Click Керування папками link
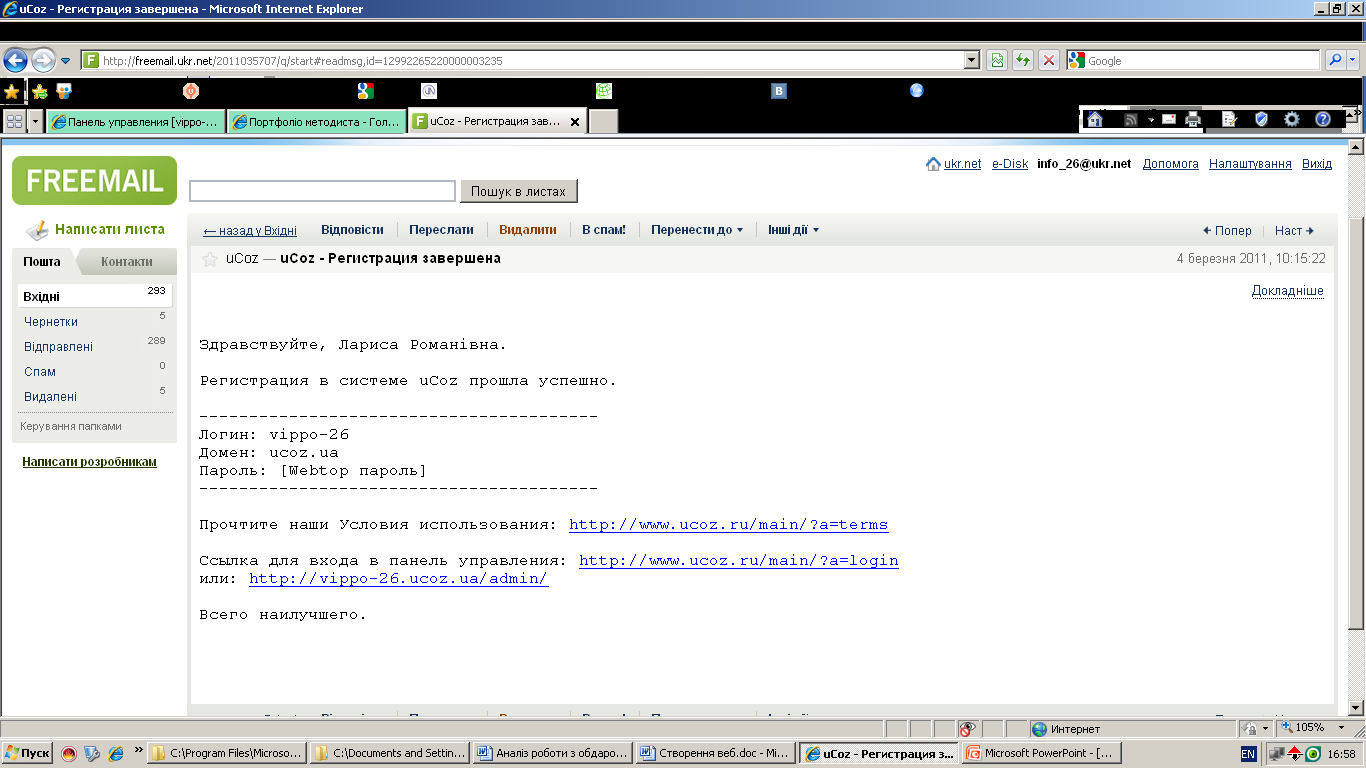This screenshot has width=1366, height=768. point(71,426)
